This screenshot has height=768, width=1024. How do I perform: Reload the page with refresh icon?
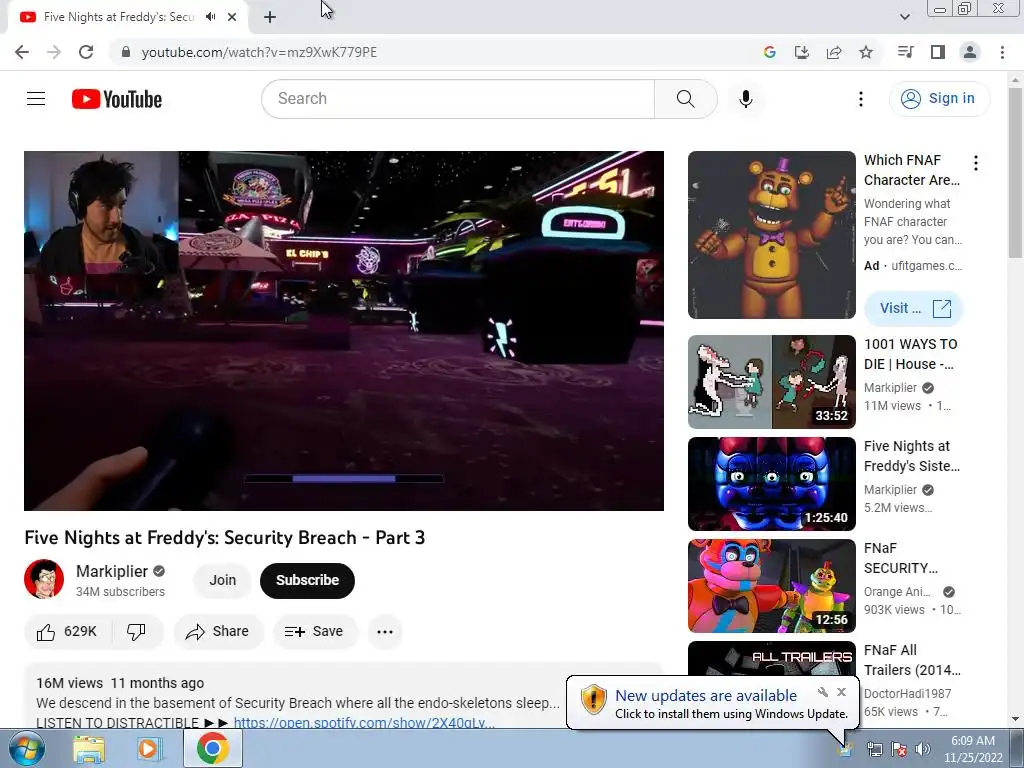click(86, 52)
